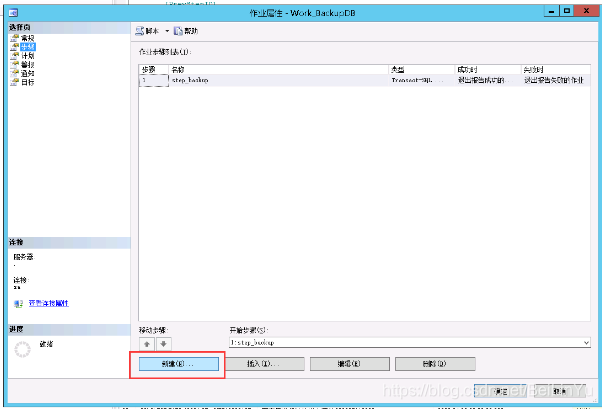
Task: Click the 步骤 column header
Action: click(154, 70)
